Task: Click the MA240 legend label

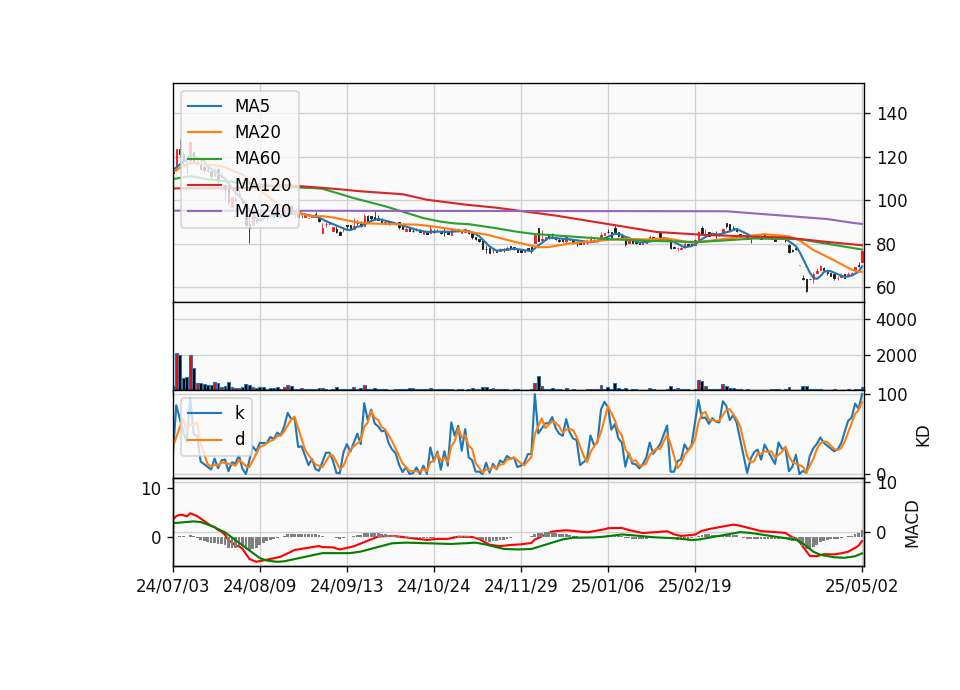Action: (263, 211)
